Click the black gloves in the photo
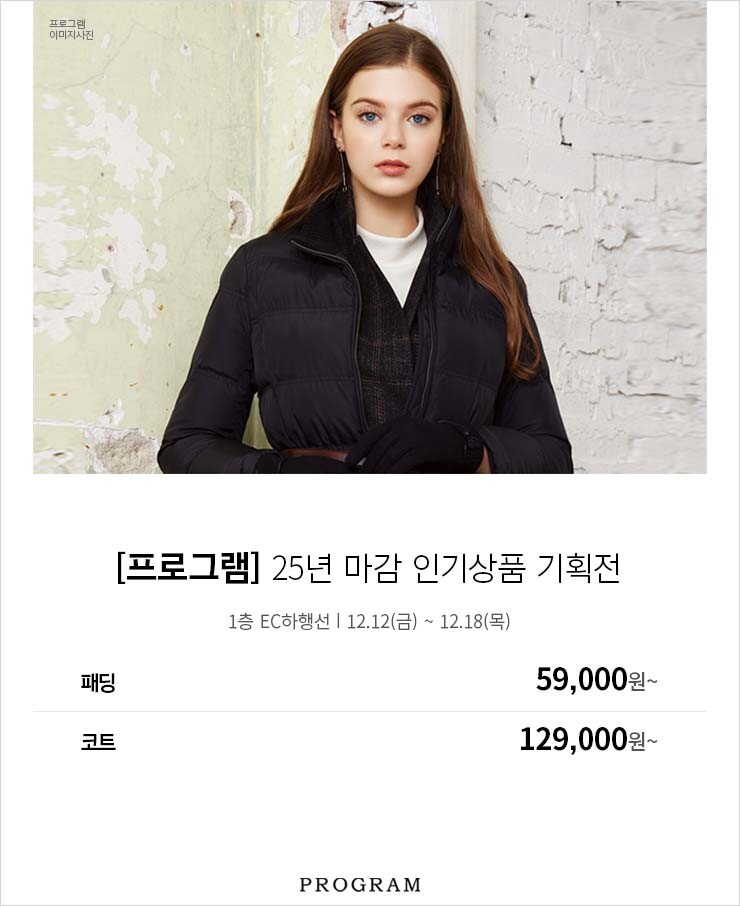Viewport: 740px width, 906px height. point(415,445)
